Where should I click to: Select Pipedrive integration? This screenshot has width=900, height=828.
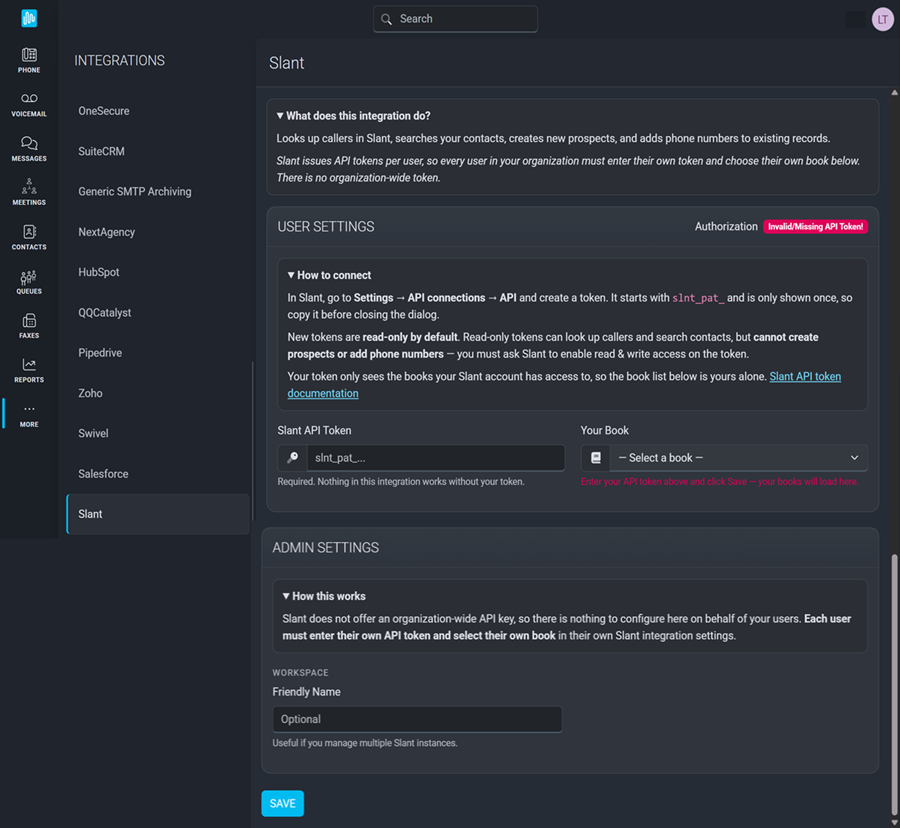coord(100,353)
